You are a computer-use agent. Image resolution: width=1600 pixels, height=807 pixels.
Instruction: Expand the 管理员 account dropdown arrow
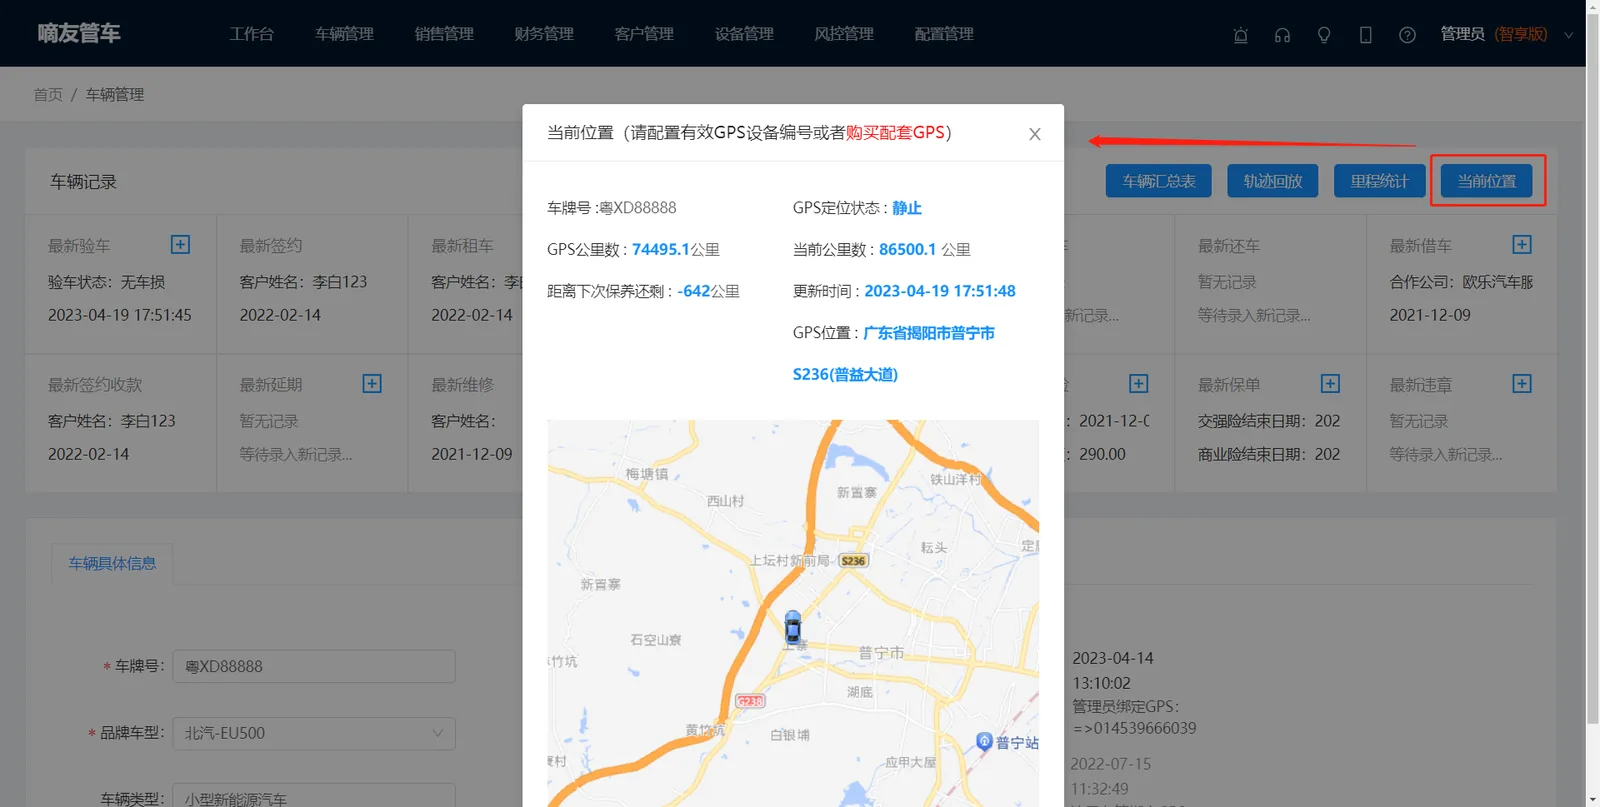(1568, 35)
